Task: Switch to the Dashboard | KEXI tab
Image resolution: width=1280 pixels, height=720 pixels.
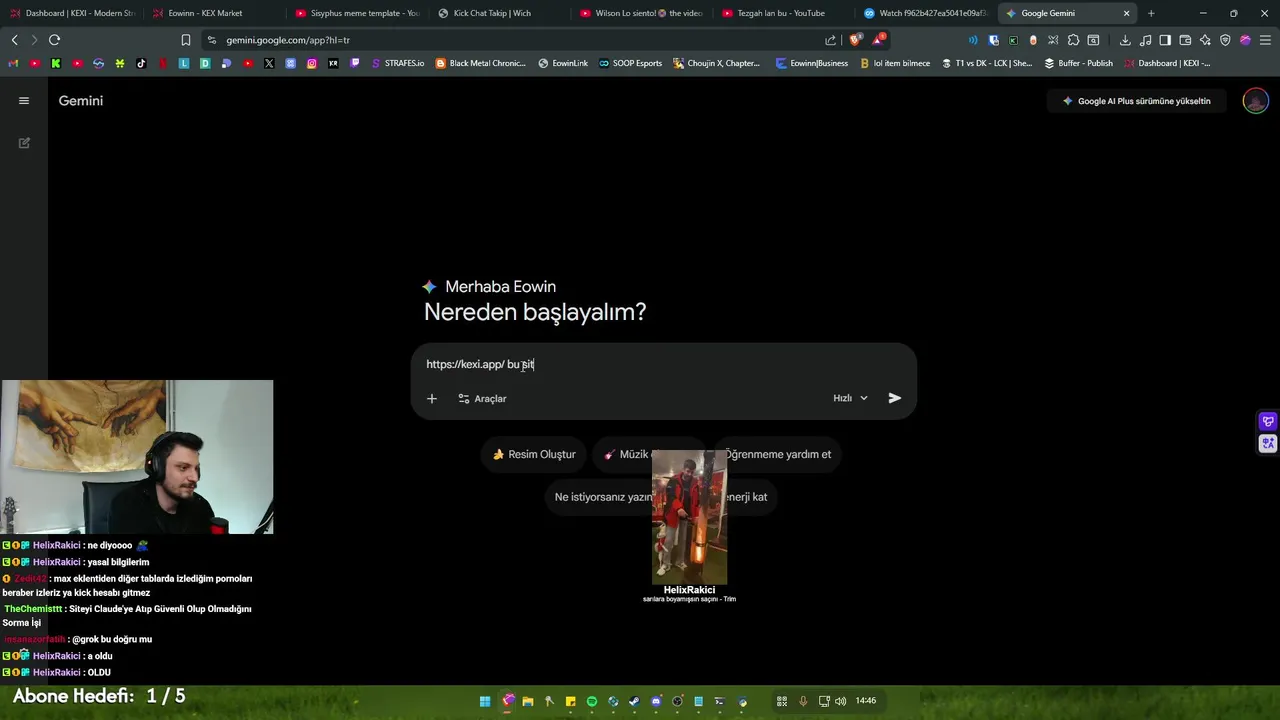Action: click(x=72, y=13)
